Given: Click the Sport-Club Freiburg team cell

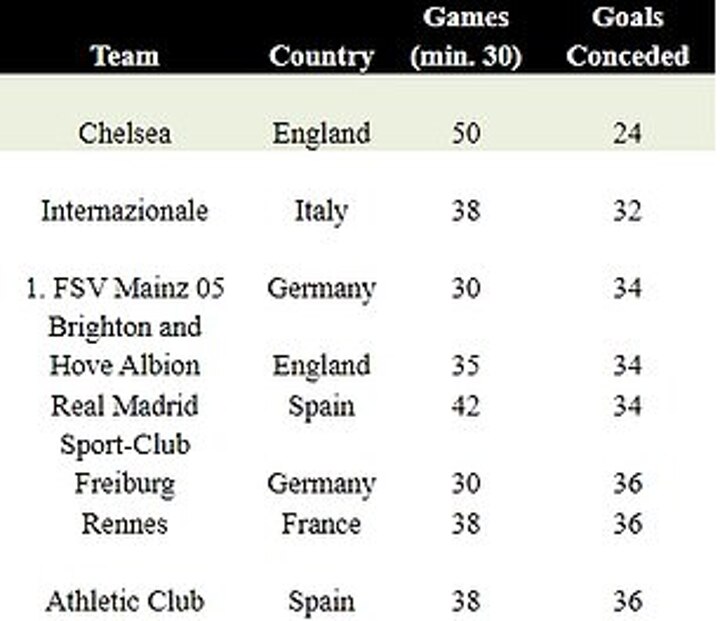Looking at the screenshot, I should coord(125,464).
